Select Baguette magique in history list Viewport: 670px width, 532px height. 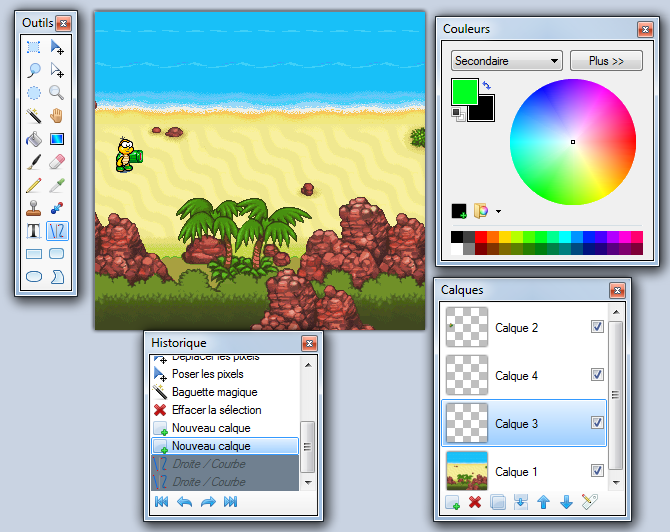[214, 392]
